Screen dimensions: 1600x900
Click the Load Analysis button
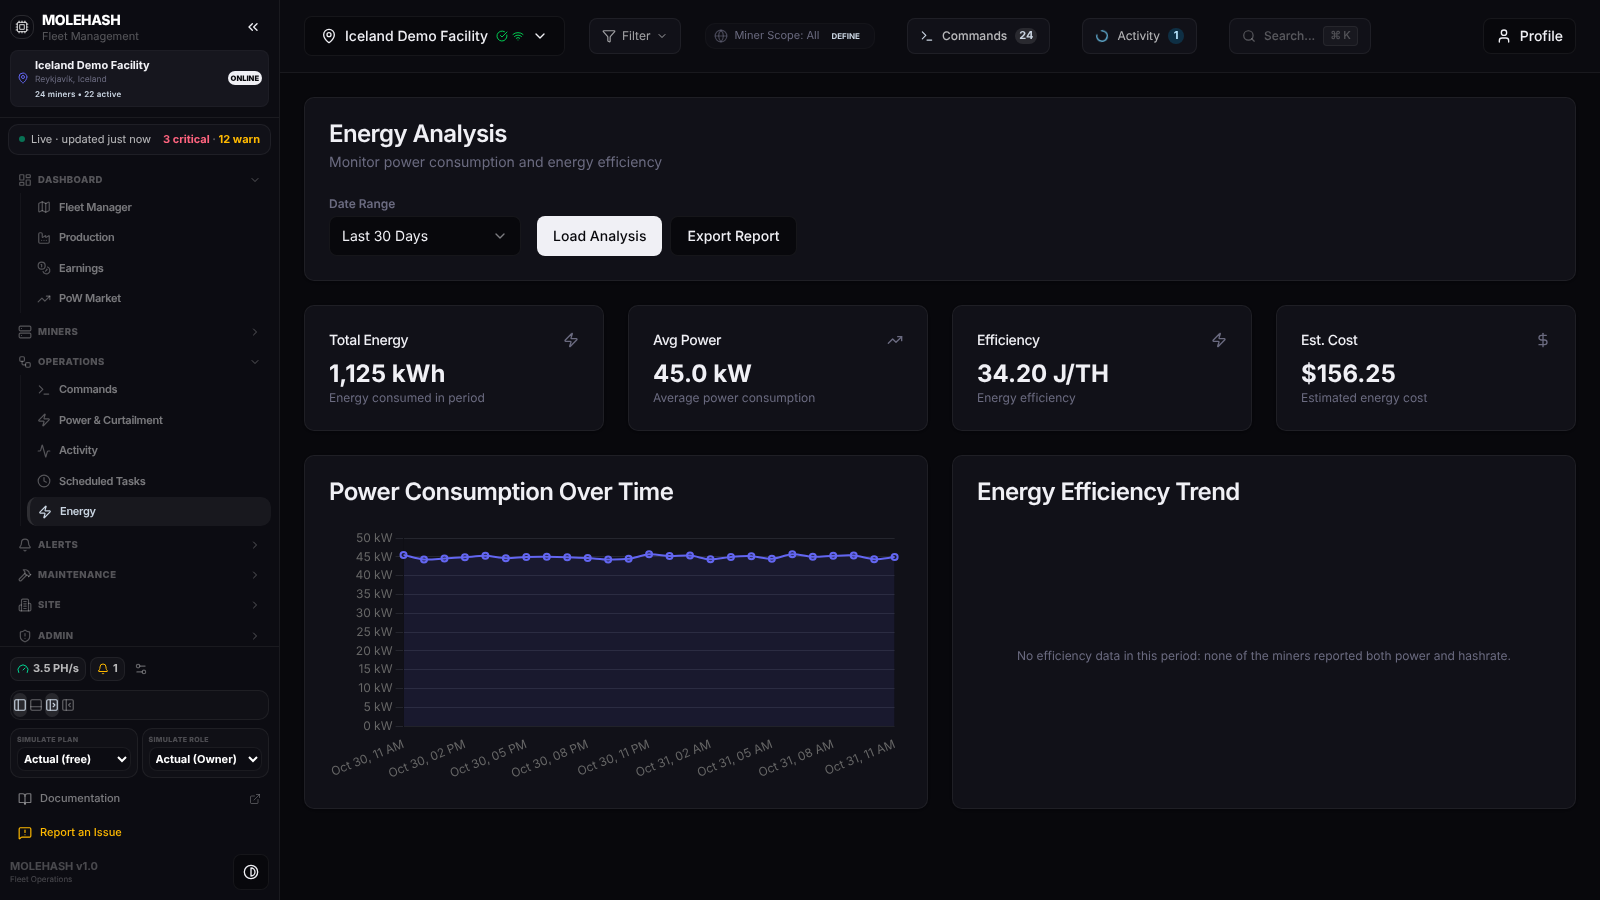click(x=599, y=236)
